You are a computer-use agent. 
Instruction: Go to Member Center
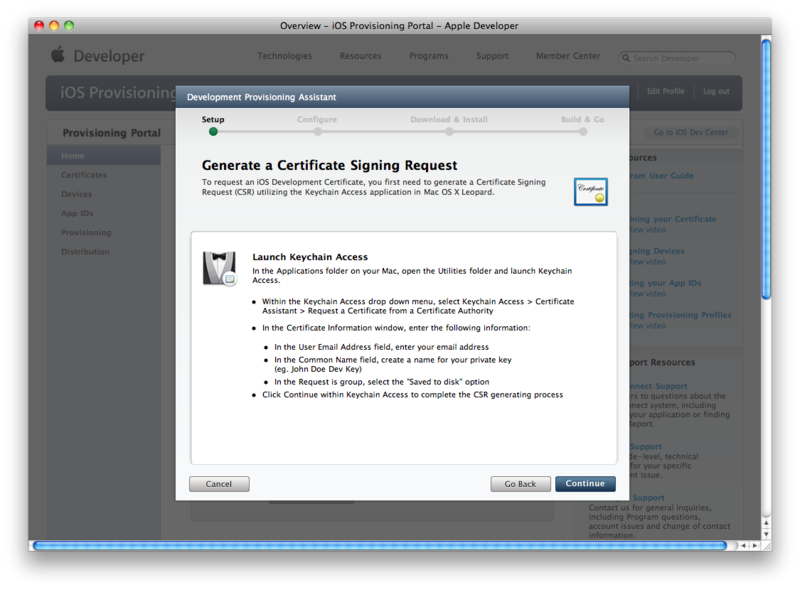coord(568,56)
